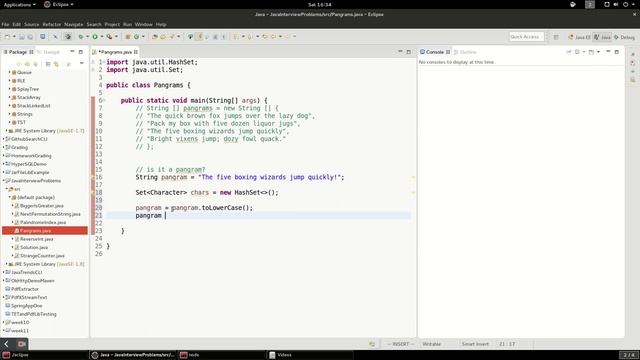Image resolution: width=640 pixels, height=360 pixels.
Task: Click the Collapse All icon in Package Explorer
Action: [x=48, y=64]
